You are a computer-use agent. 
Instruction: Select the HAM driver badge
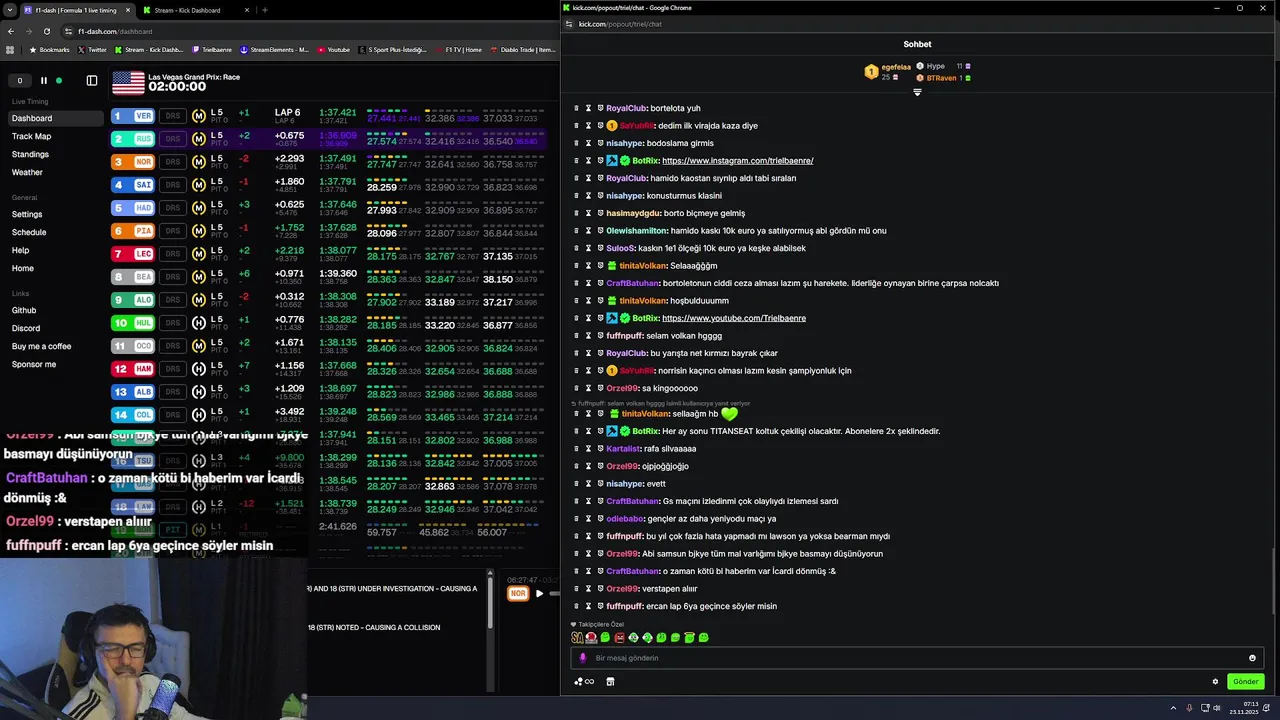133,368
